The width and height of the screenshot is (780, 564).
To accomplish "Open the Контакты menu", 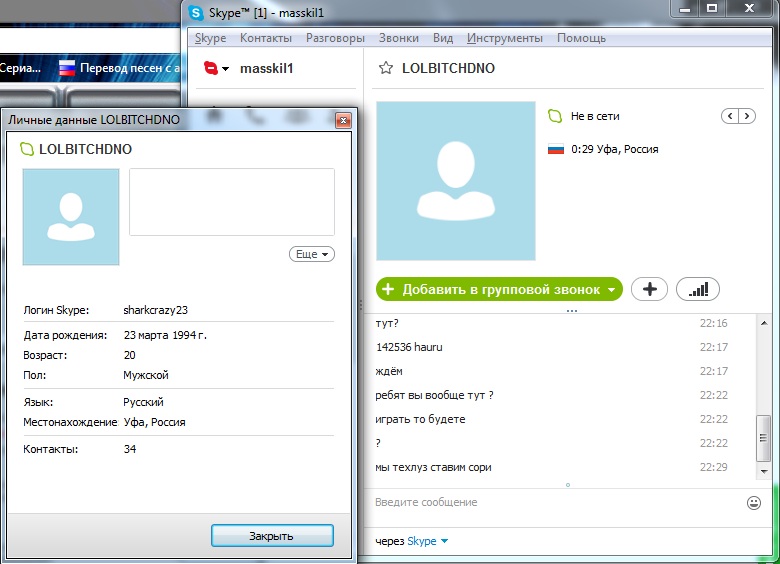I will [266, 38].
